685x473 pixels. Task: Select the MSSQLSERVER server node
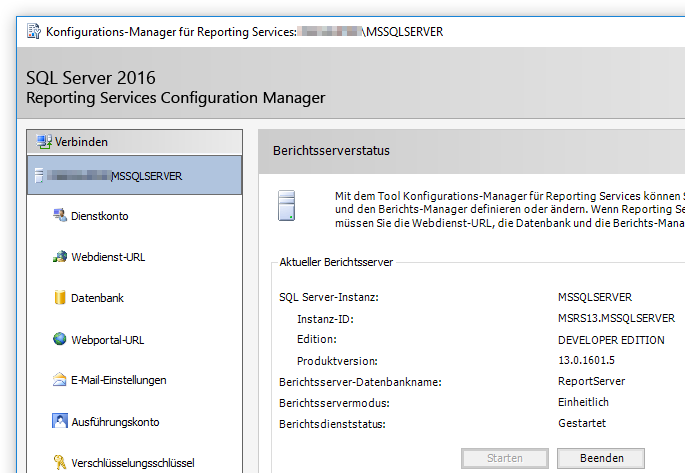(134, 175)
